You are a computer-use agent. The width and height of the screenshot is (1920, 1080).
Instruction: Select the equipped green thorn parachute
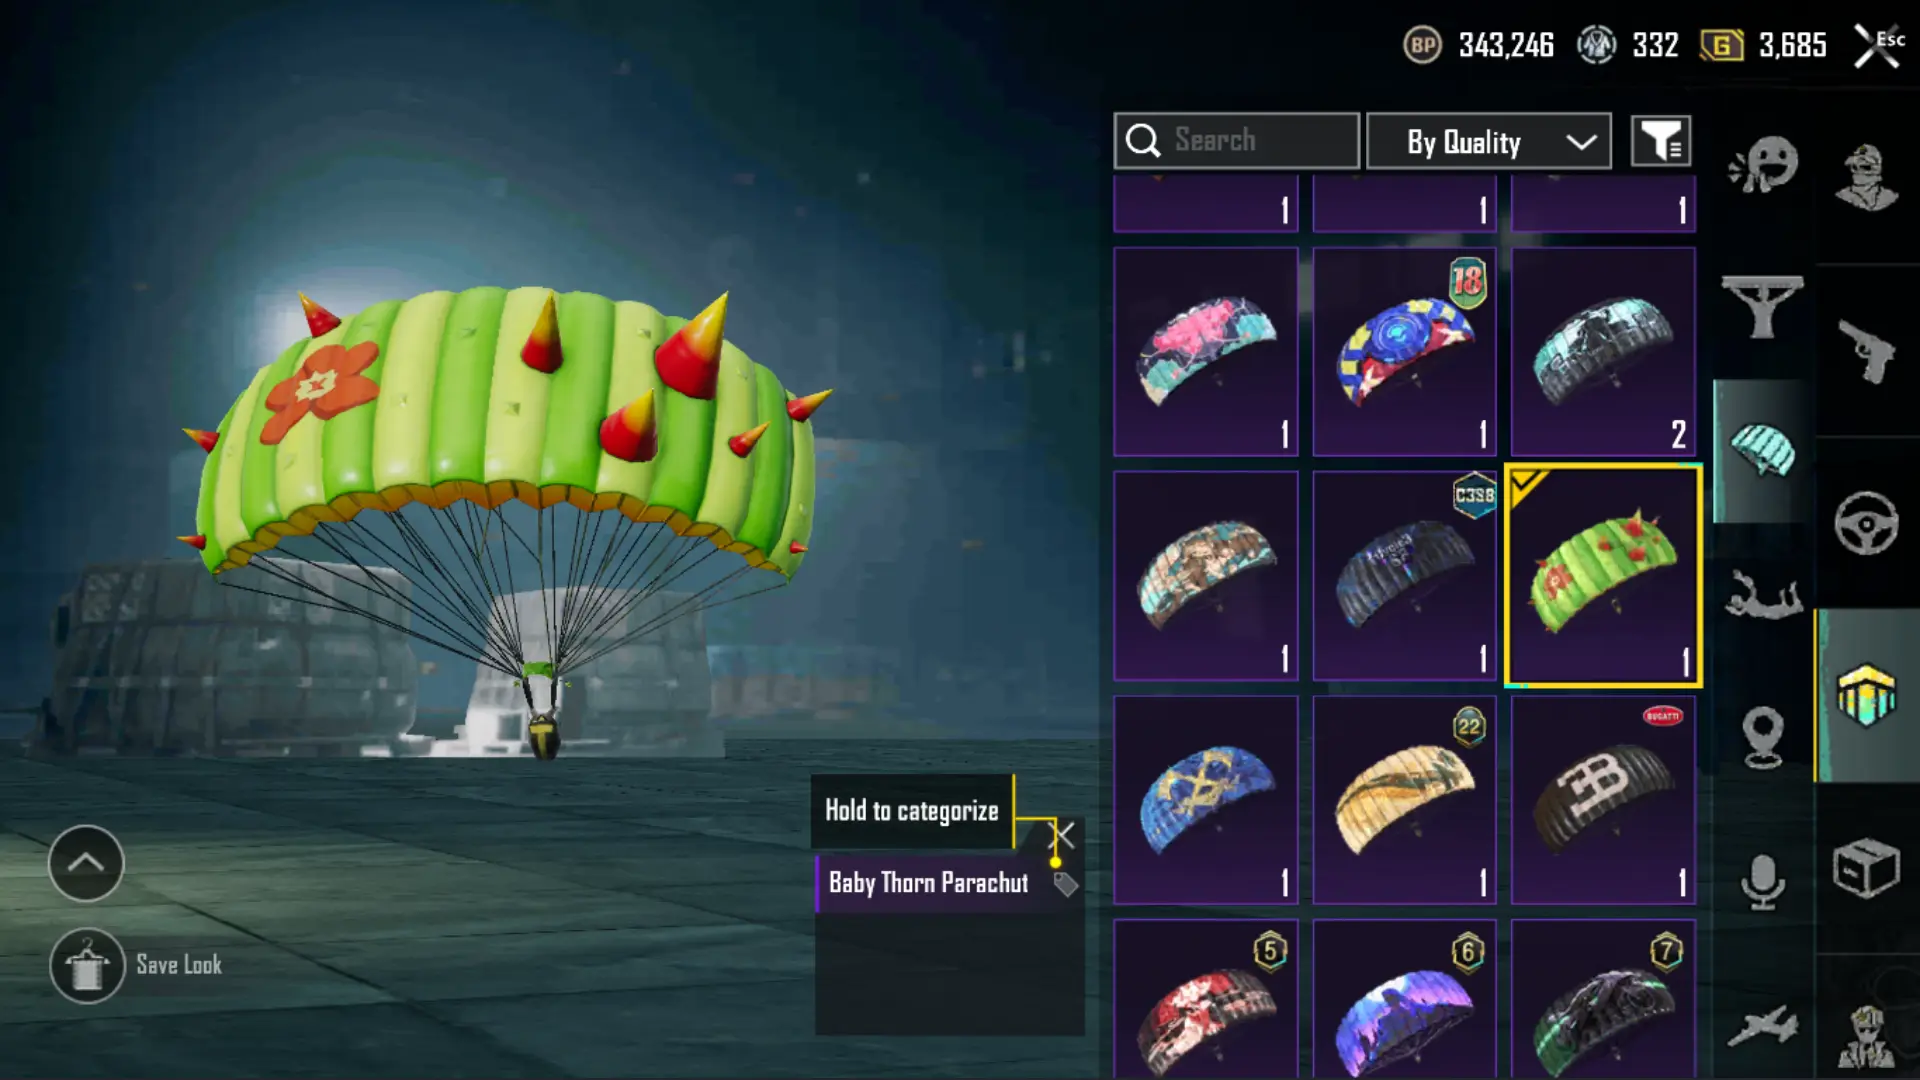[1603, 576]
